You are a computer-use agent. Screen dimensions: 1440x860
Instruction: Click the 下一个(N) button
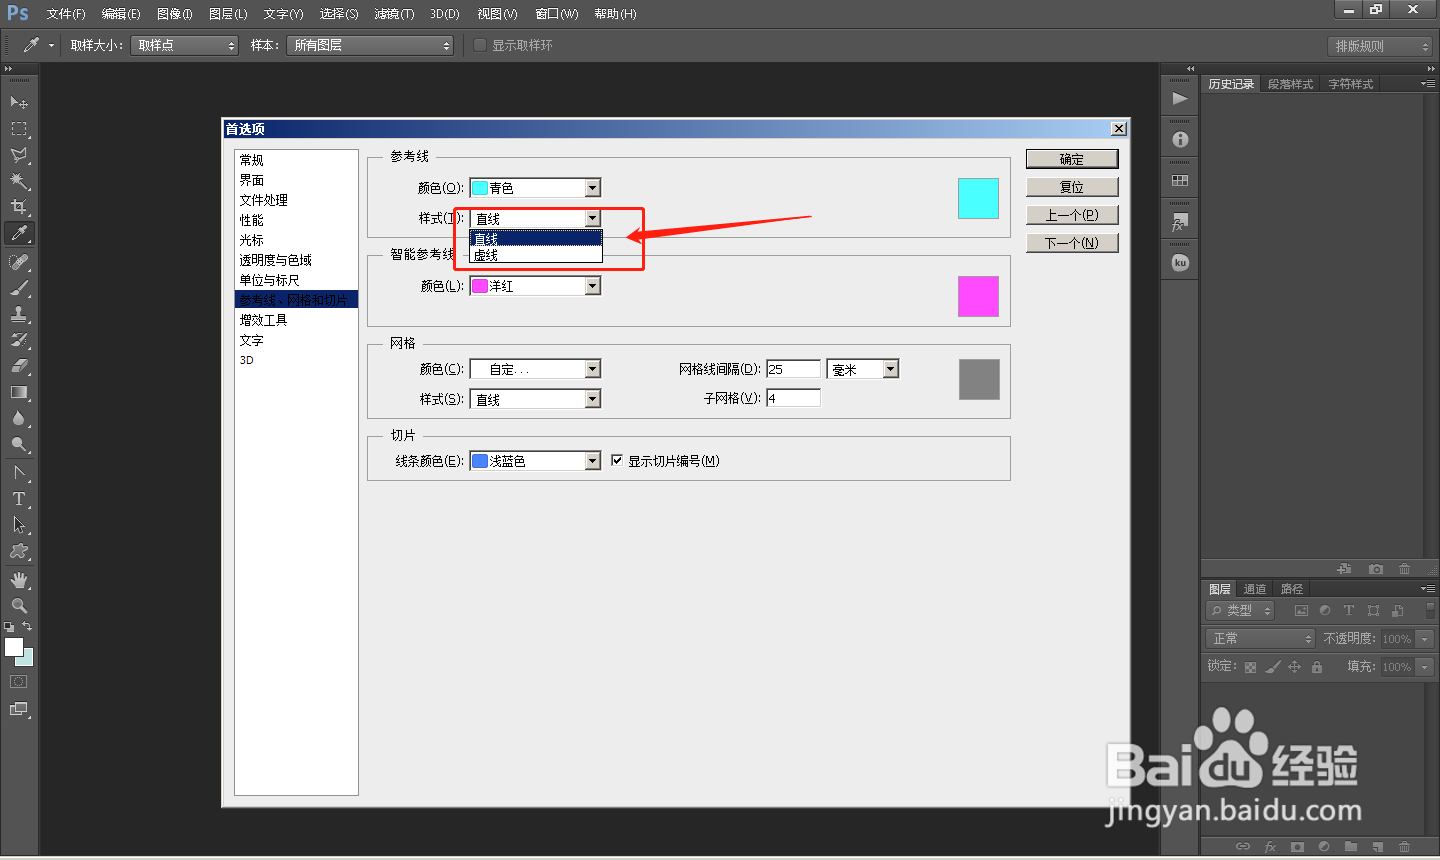(x=1072, y=243)
